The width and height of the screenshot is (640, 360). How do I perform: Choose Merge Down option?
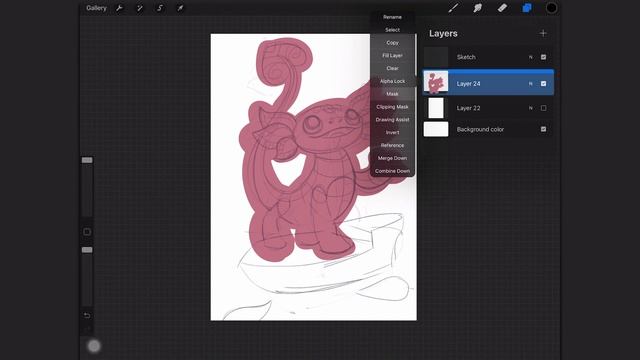point(392,158)
